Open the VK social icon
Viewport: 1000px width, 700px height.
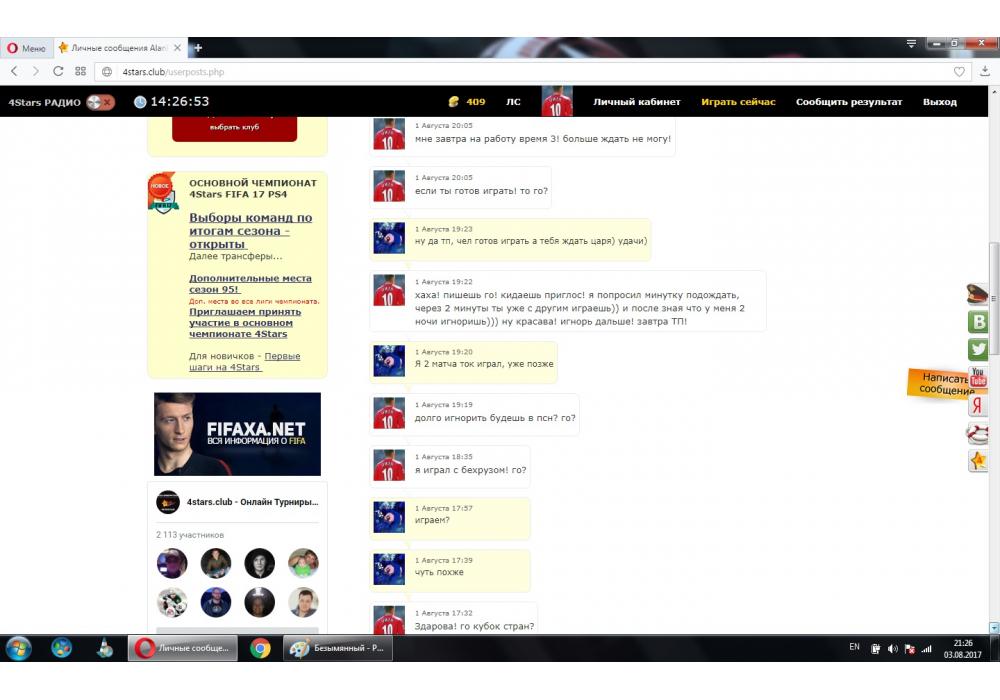click(x=978, y=322)
